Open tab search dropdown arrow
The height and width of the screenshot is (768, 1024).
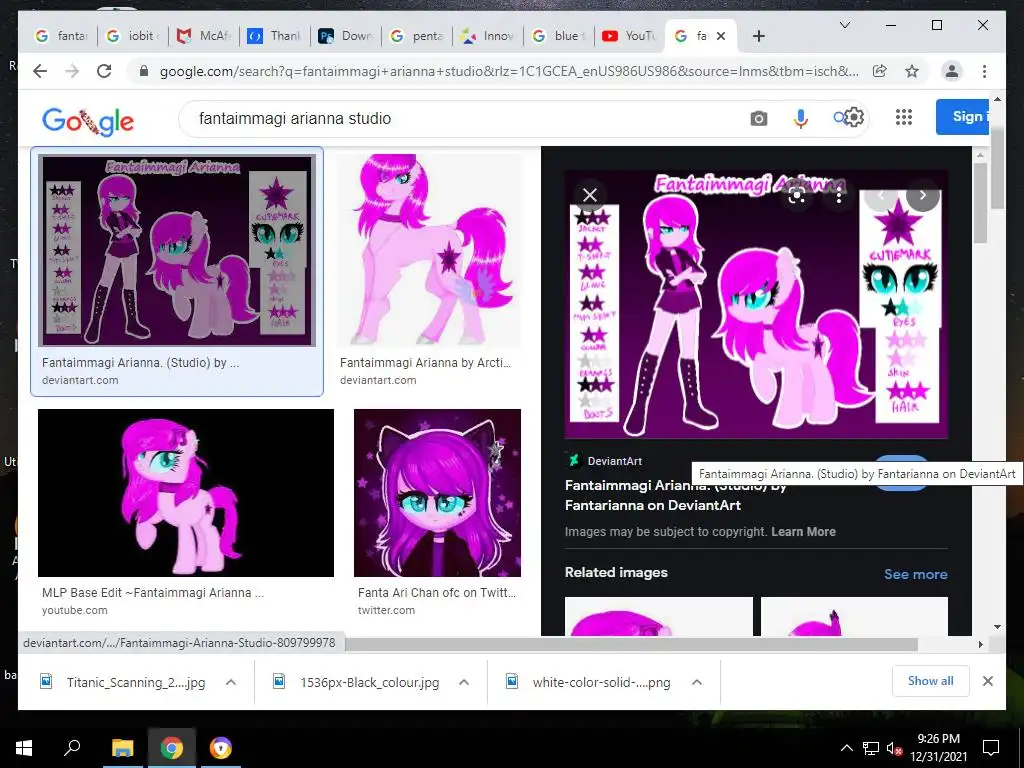[x=844, y=25]
